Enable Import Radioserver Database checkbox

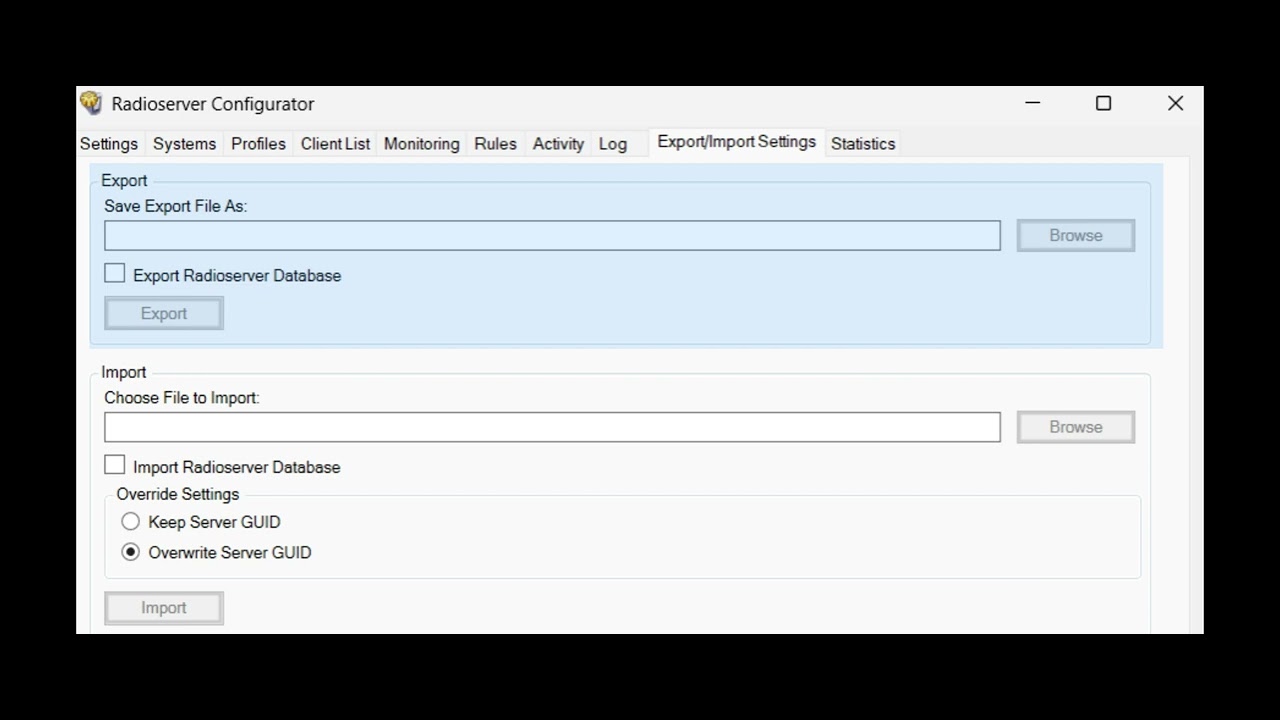115,465
